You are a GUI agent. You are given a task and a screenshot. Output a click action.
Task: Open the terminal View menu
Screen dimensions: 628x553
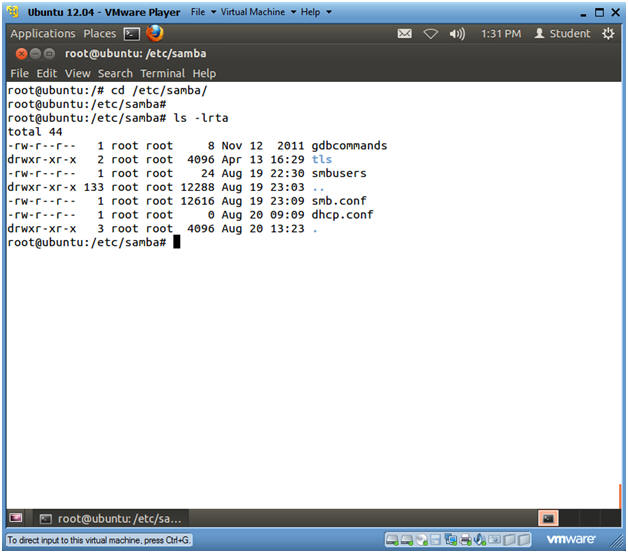coord(77,74)
